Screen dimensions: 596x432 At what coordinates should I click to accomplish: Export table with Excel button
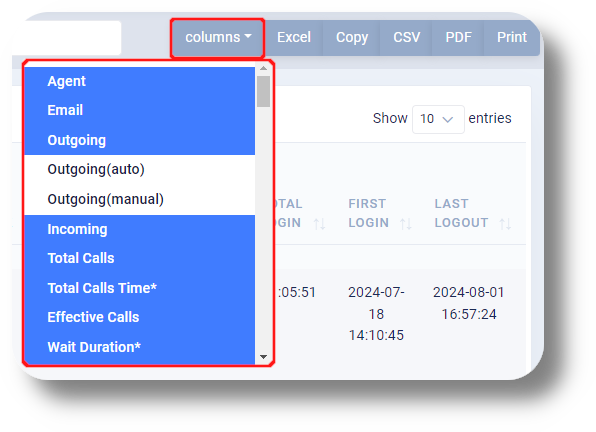pos(294,38)
